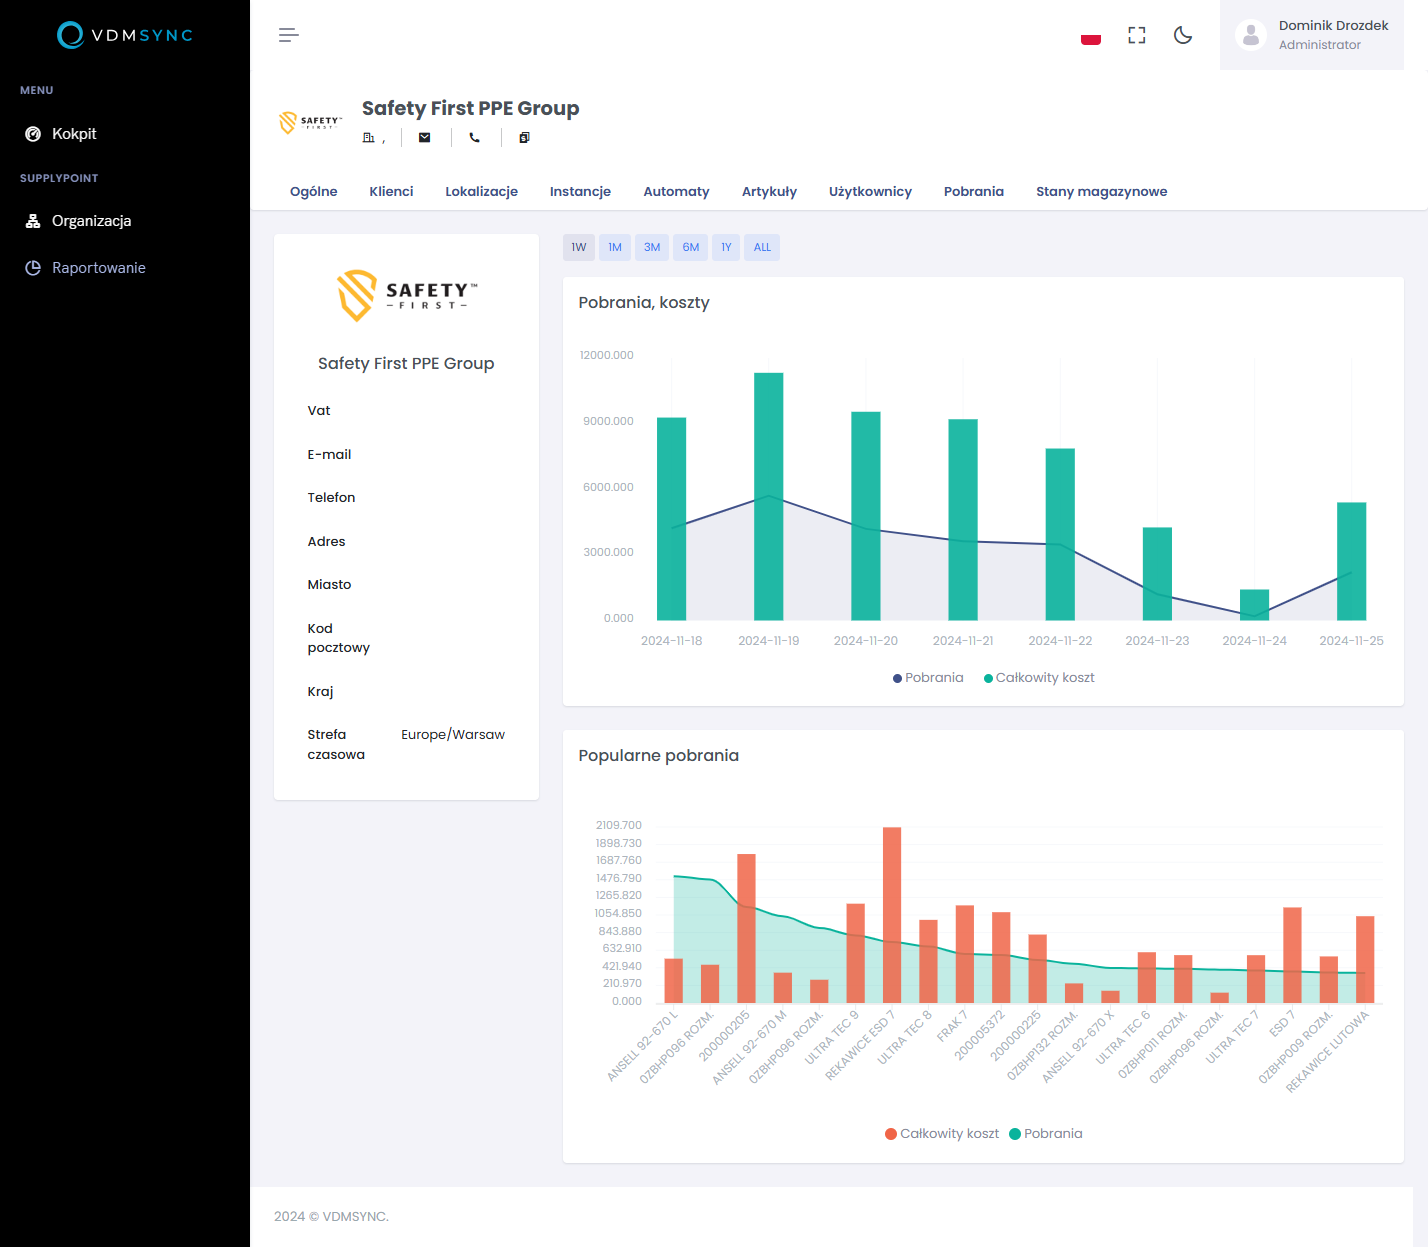Switch to Stany magazynowe tab
The height and width of the screenshot is (1247, 1428).
coord(1101,192)
